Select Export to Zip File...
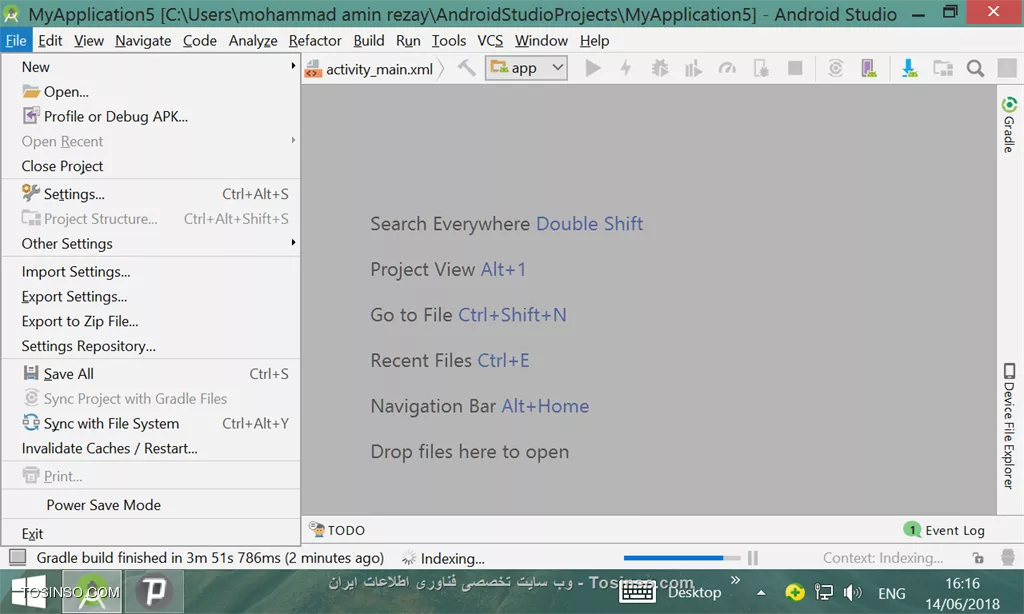The image size is (1024, 614). coord(151,321)
